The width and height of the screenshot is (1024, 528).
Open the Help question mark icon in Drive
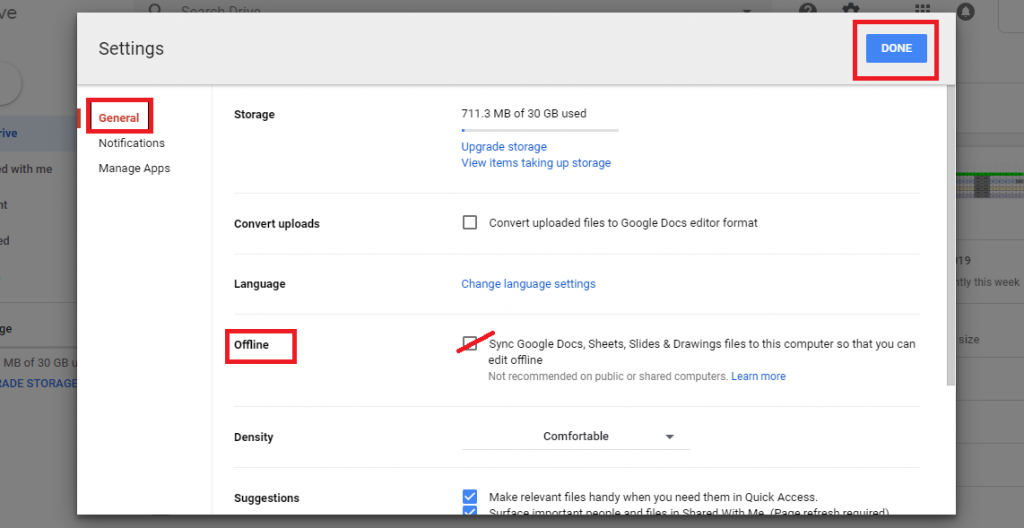click(x=808, y=9)
